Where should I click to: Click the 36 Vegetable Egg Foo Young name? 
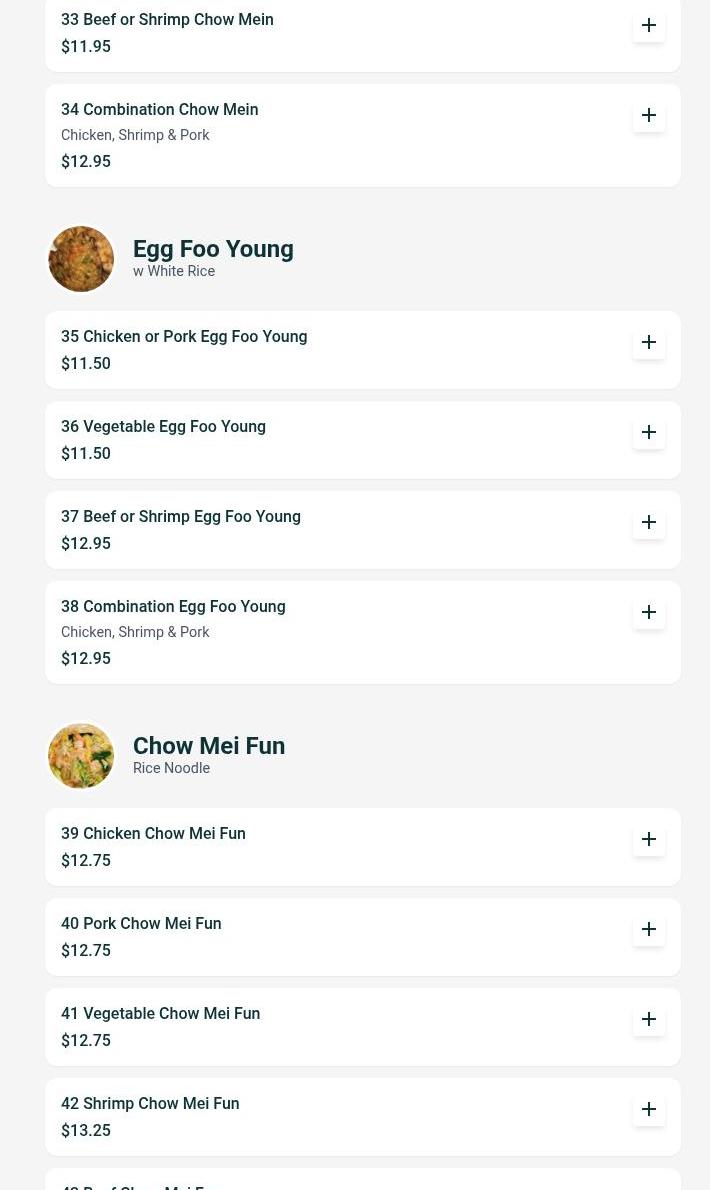(163, 427)
